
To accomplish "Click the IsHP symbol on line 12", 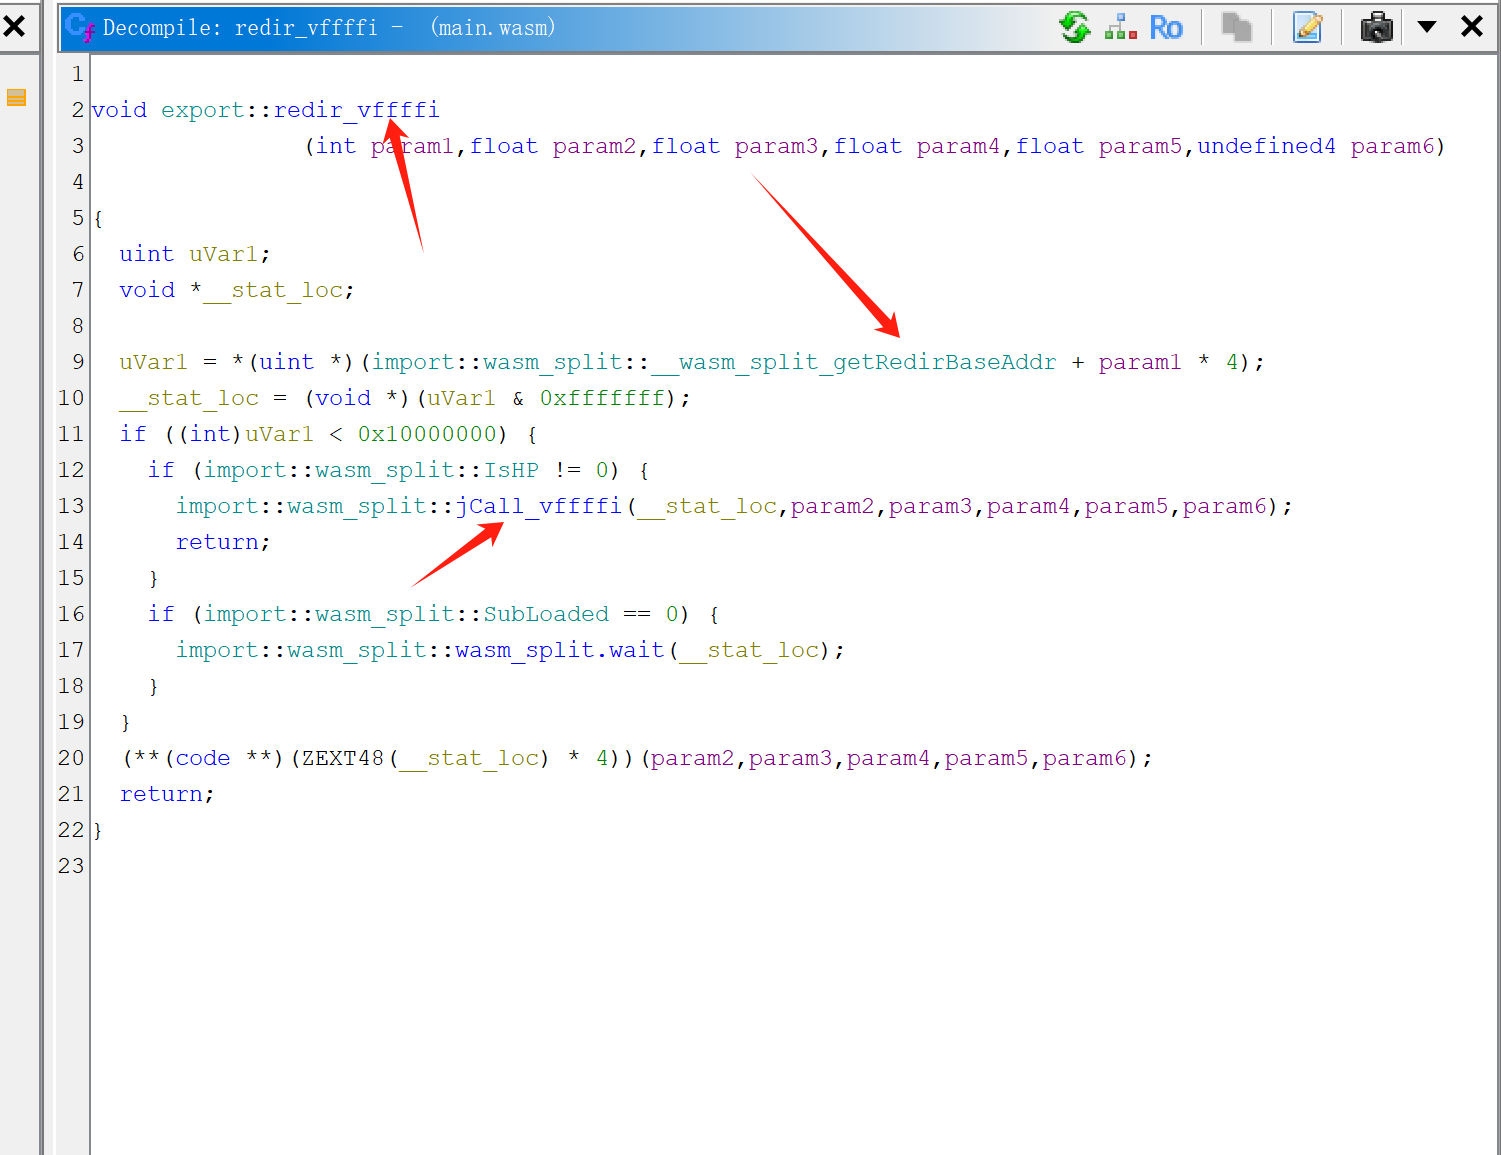I will tap(511, 470).
